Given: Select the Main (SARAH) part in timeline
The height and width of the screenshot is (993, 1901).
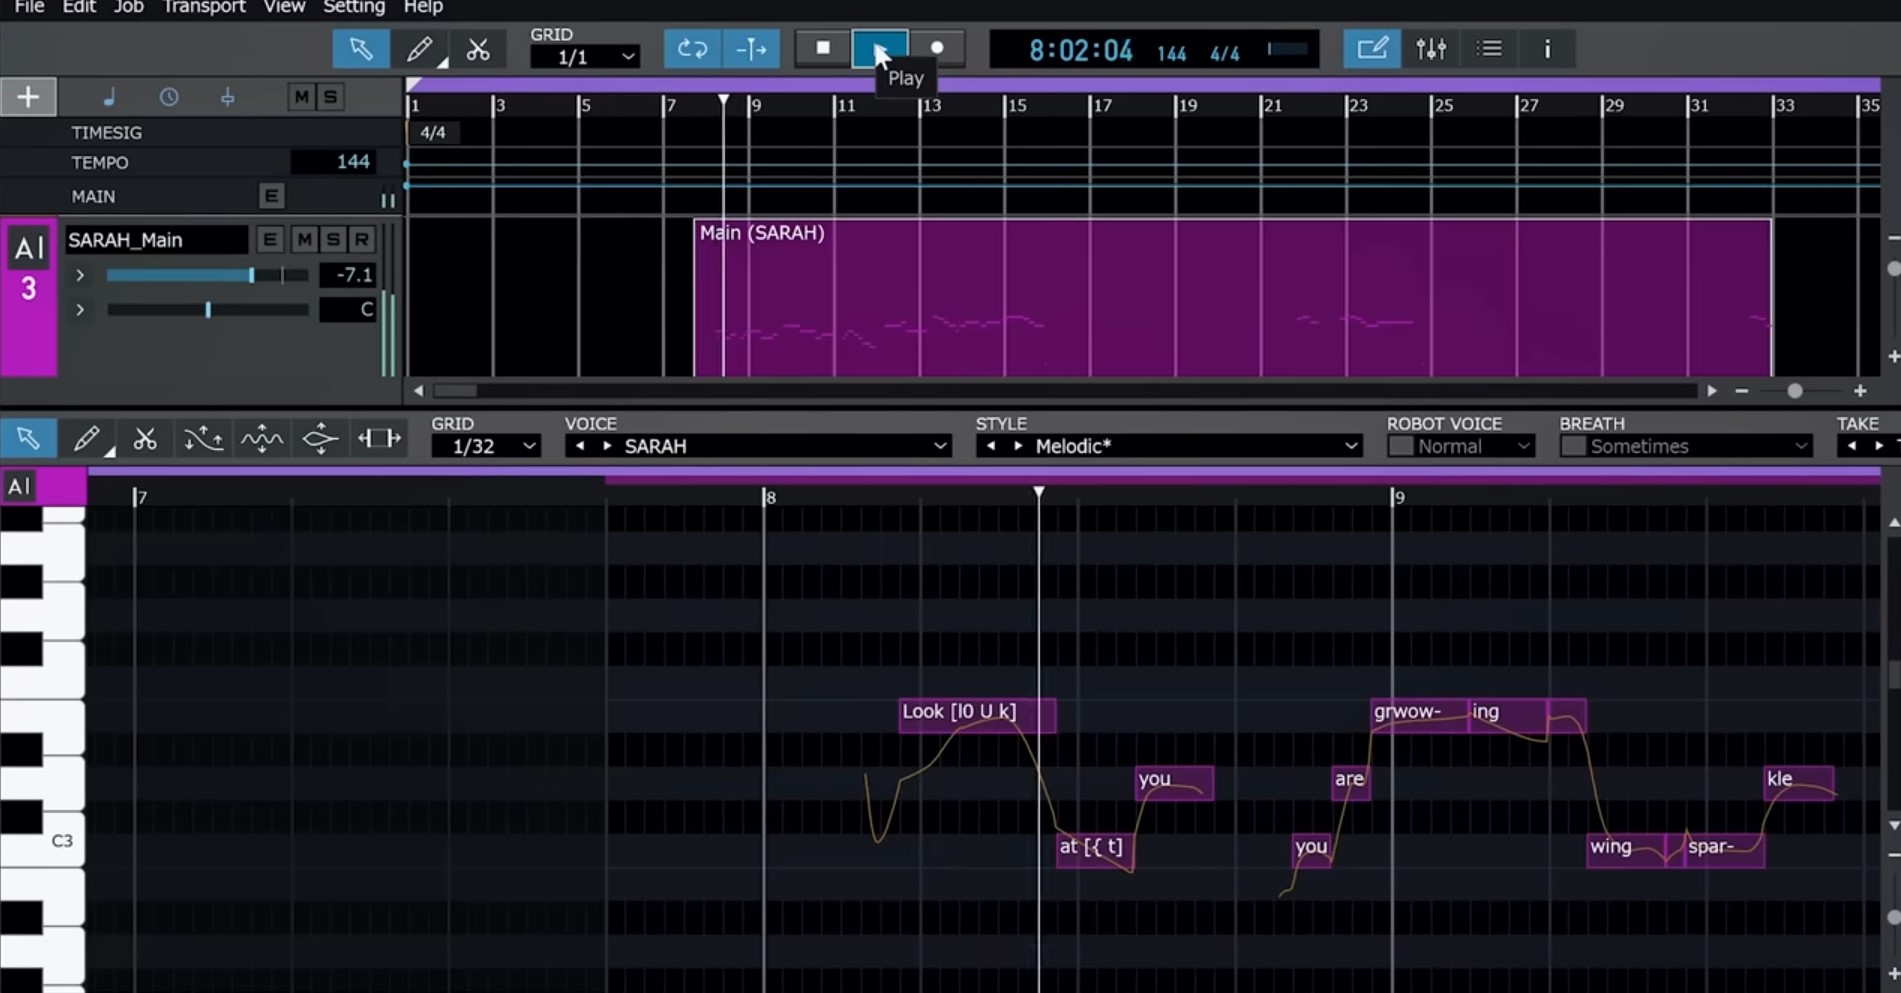Looking at the screenshot, I should [1232, 297].
